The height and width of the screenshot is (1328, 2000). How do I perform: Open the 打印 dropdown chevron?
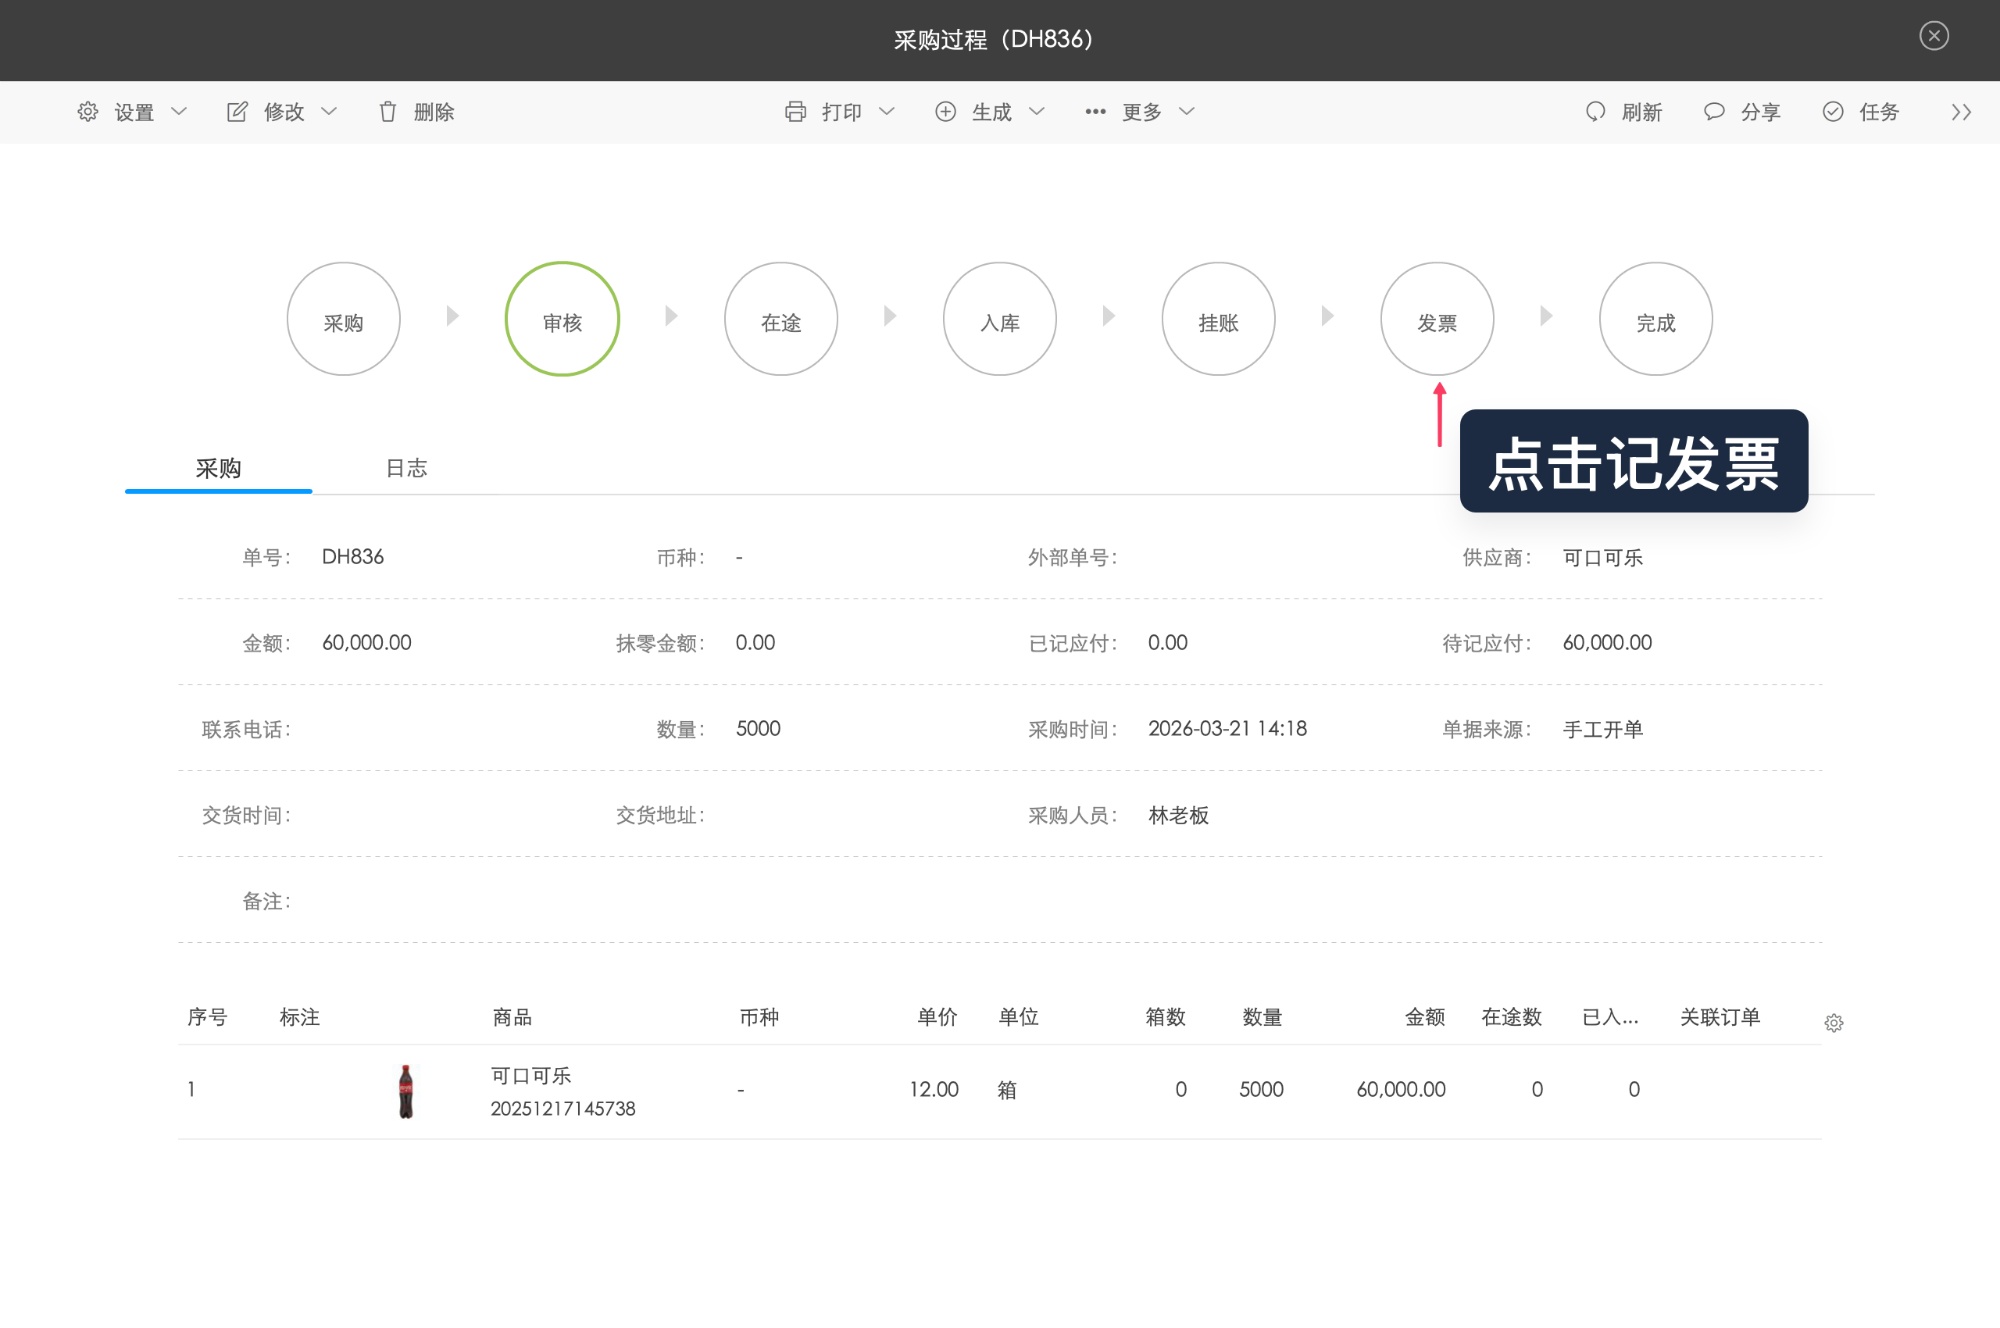[888, 112]
